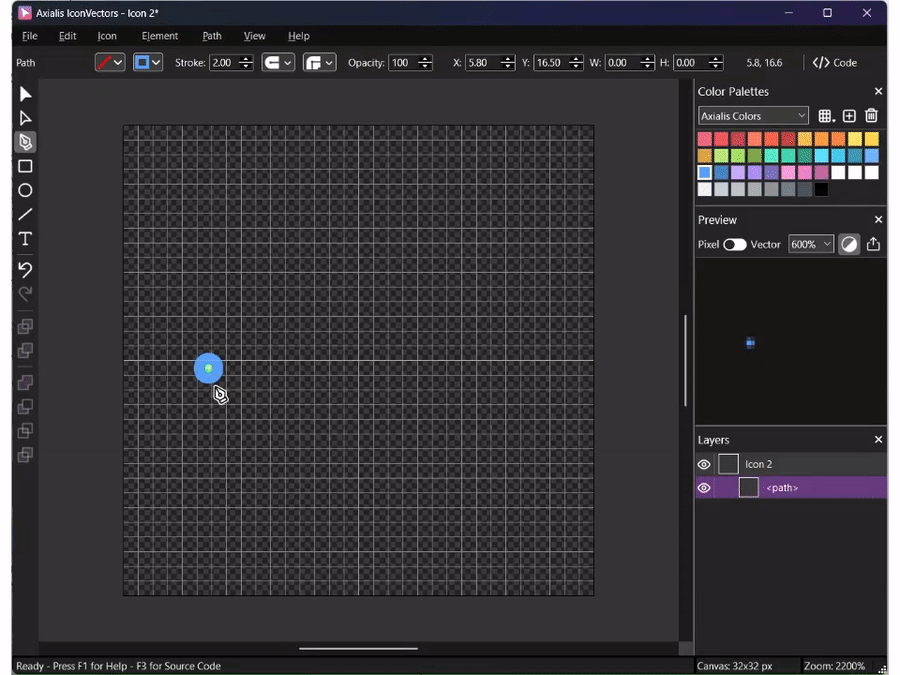This screenshot has width=900, height=675.
Task: Pick the black color swatch
Action: tap(821, 189)
